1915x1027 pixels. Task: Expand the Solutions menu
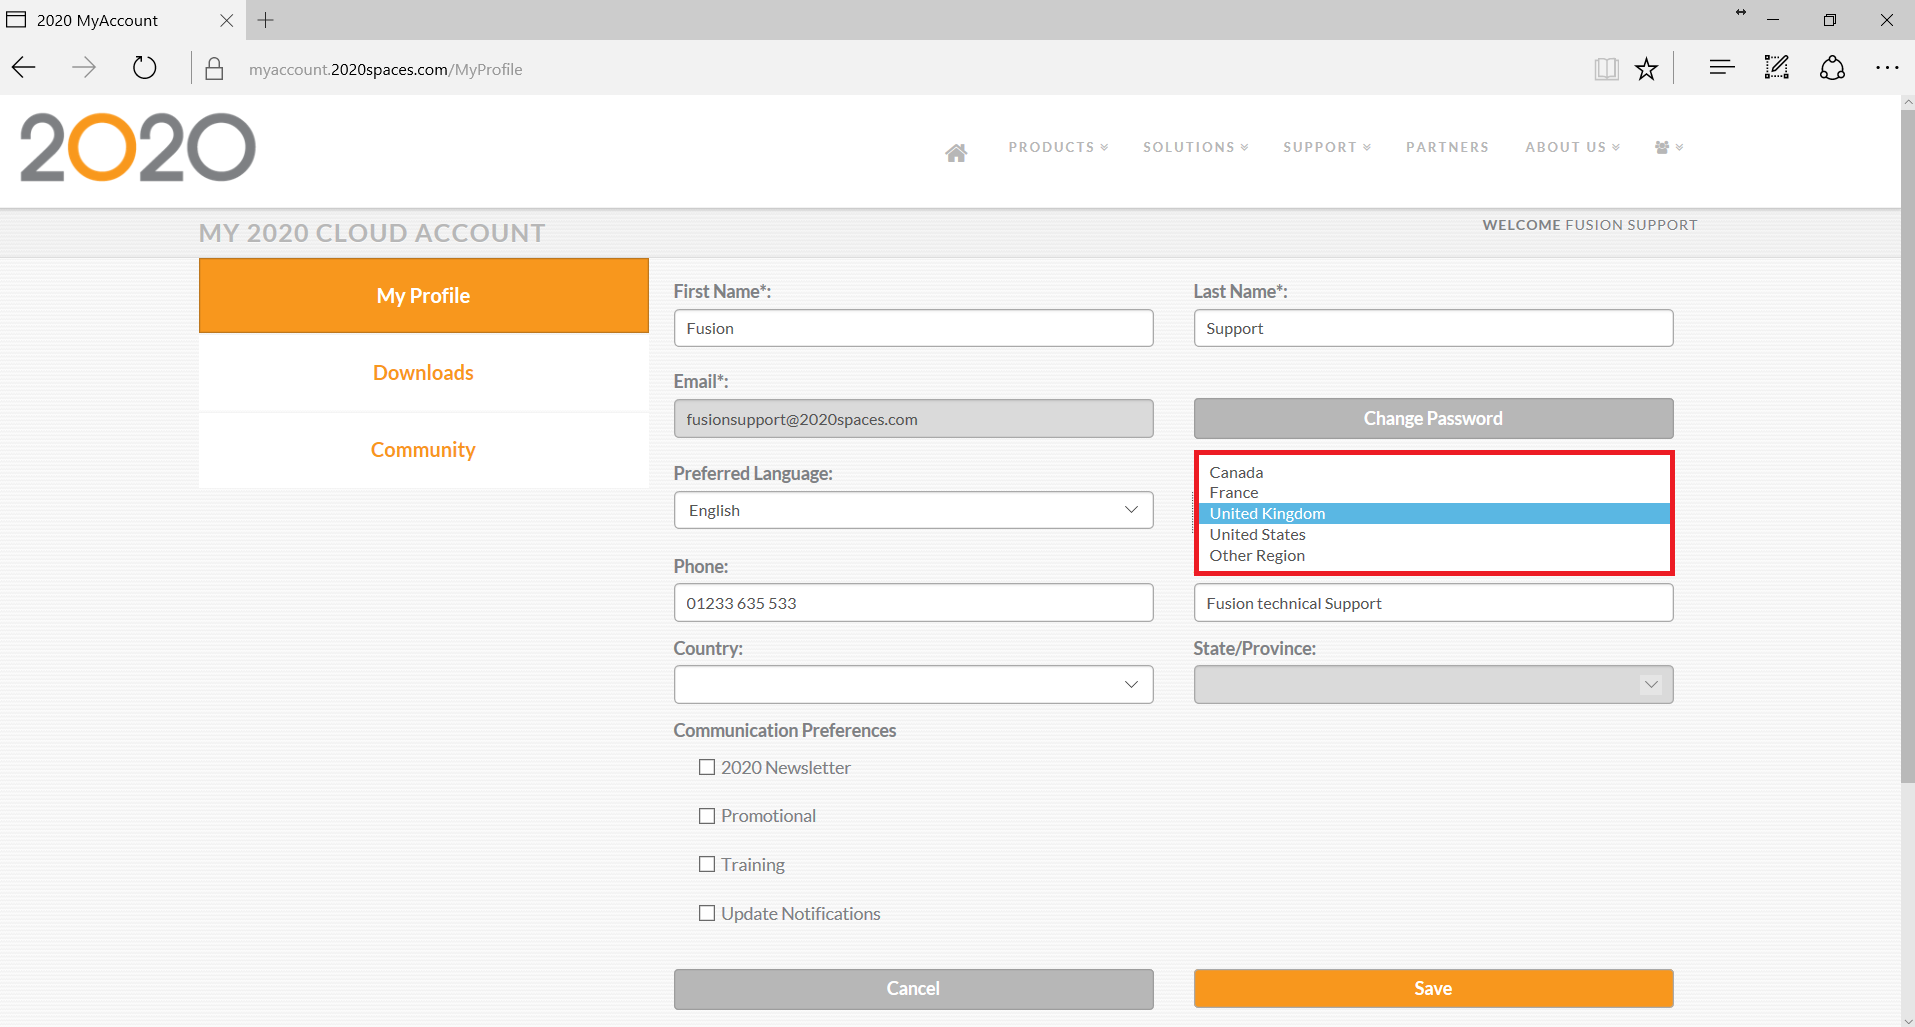click(x=1195, y=147)
